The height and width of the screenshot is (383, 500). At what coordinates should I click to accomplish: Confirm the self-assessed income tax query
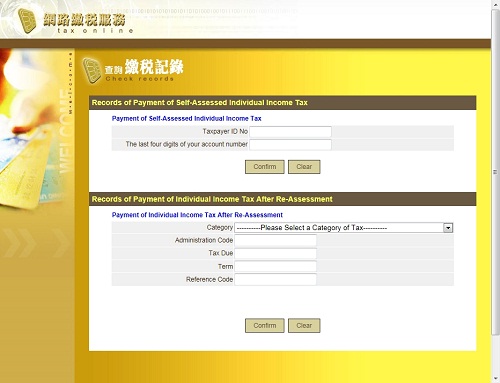[265, 167]
